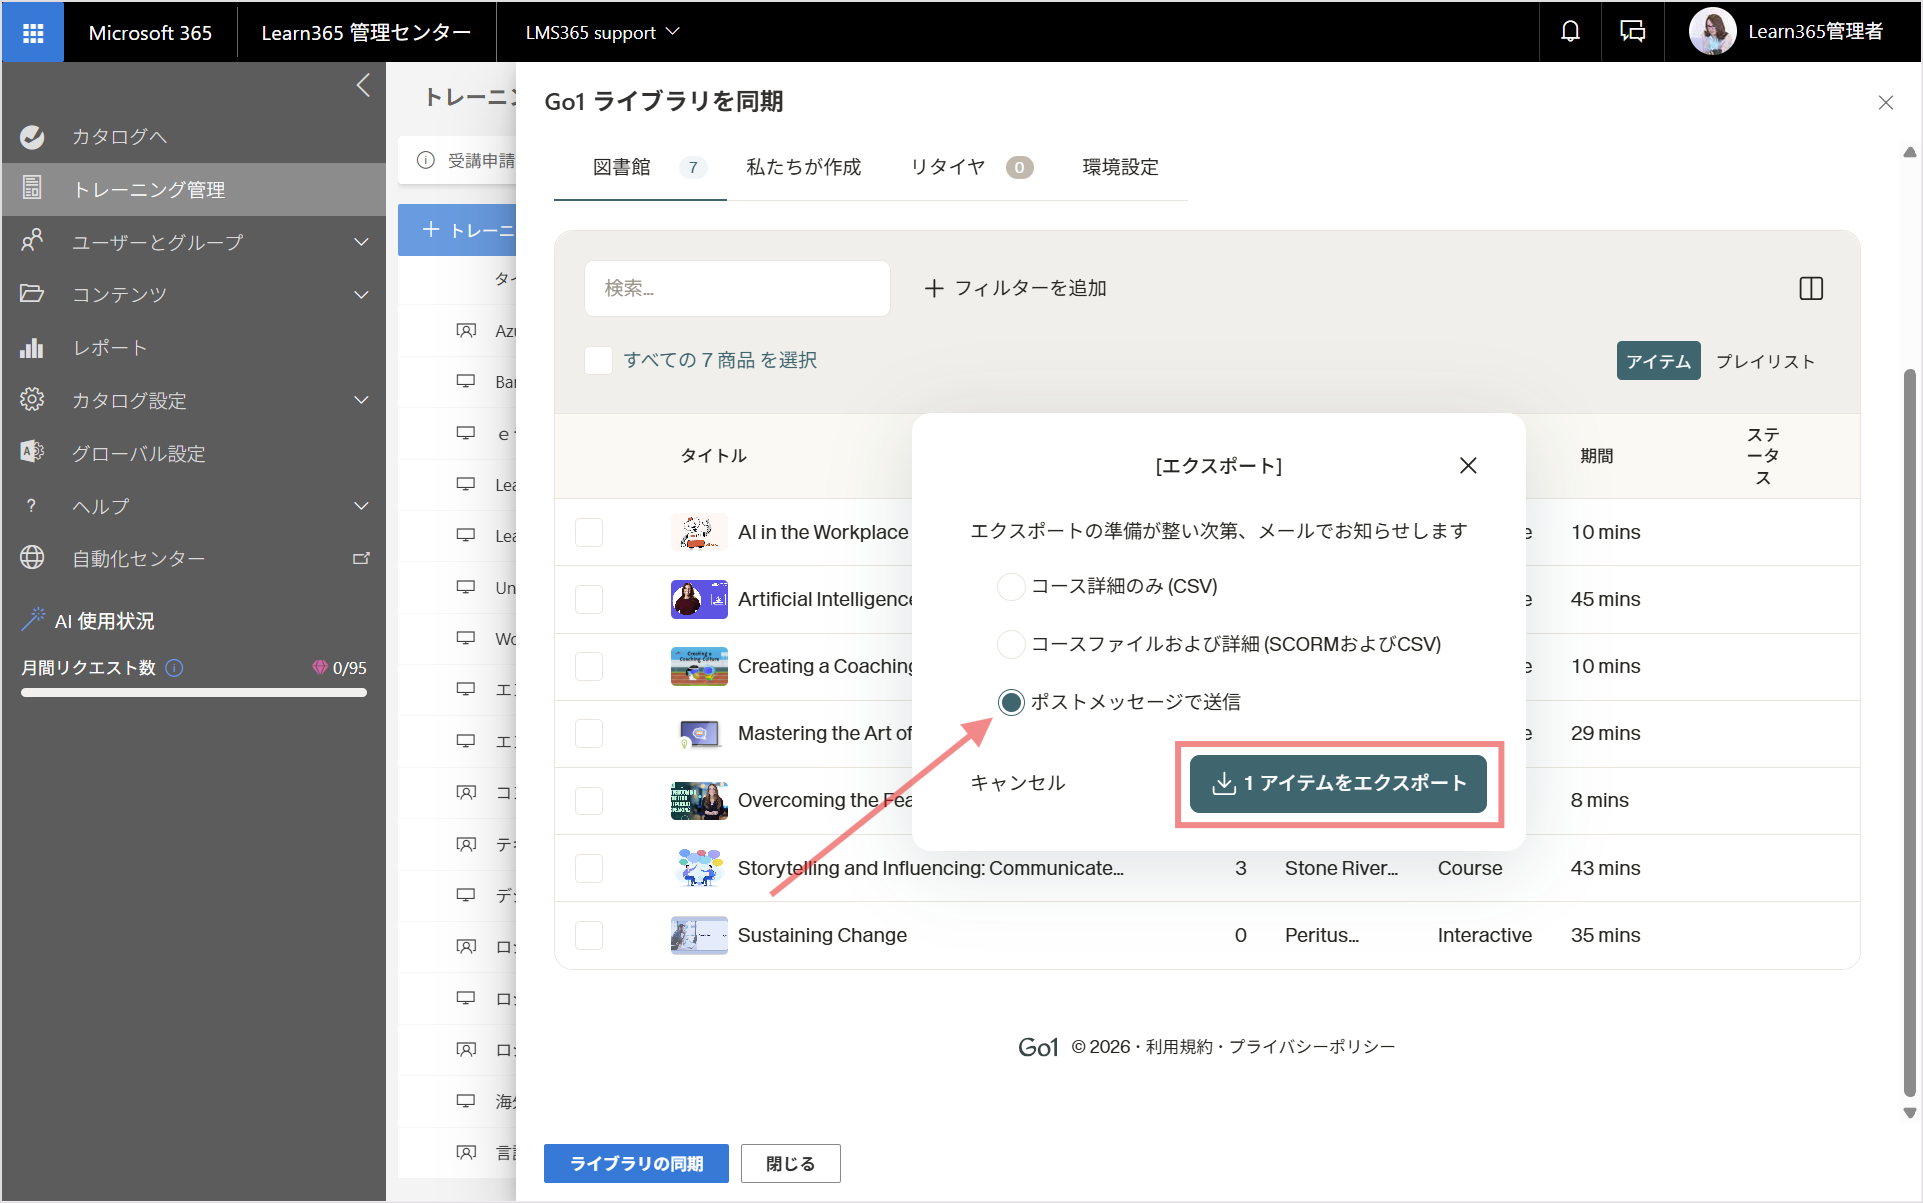The image size is (1923, 1203).
Task: Tick すべての７商品を選択 checkbox
Action: point(598,360)
